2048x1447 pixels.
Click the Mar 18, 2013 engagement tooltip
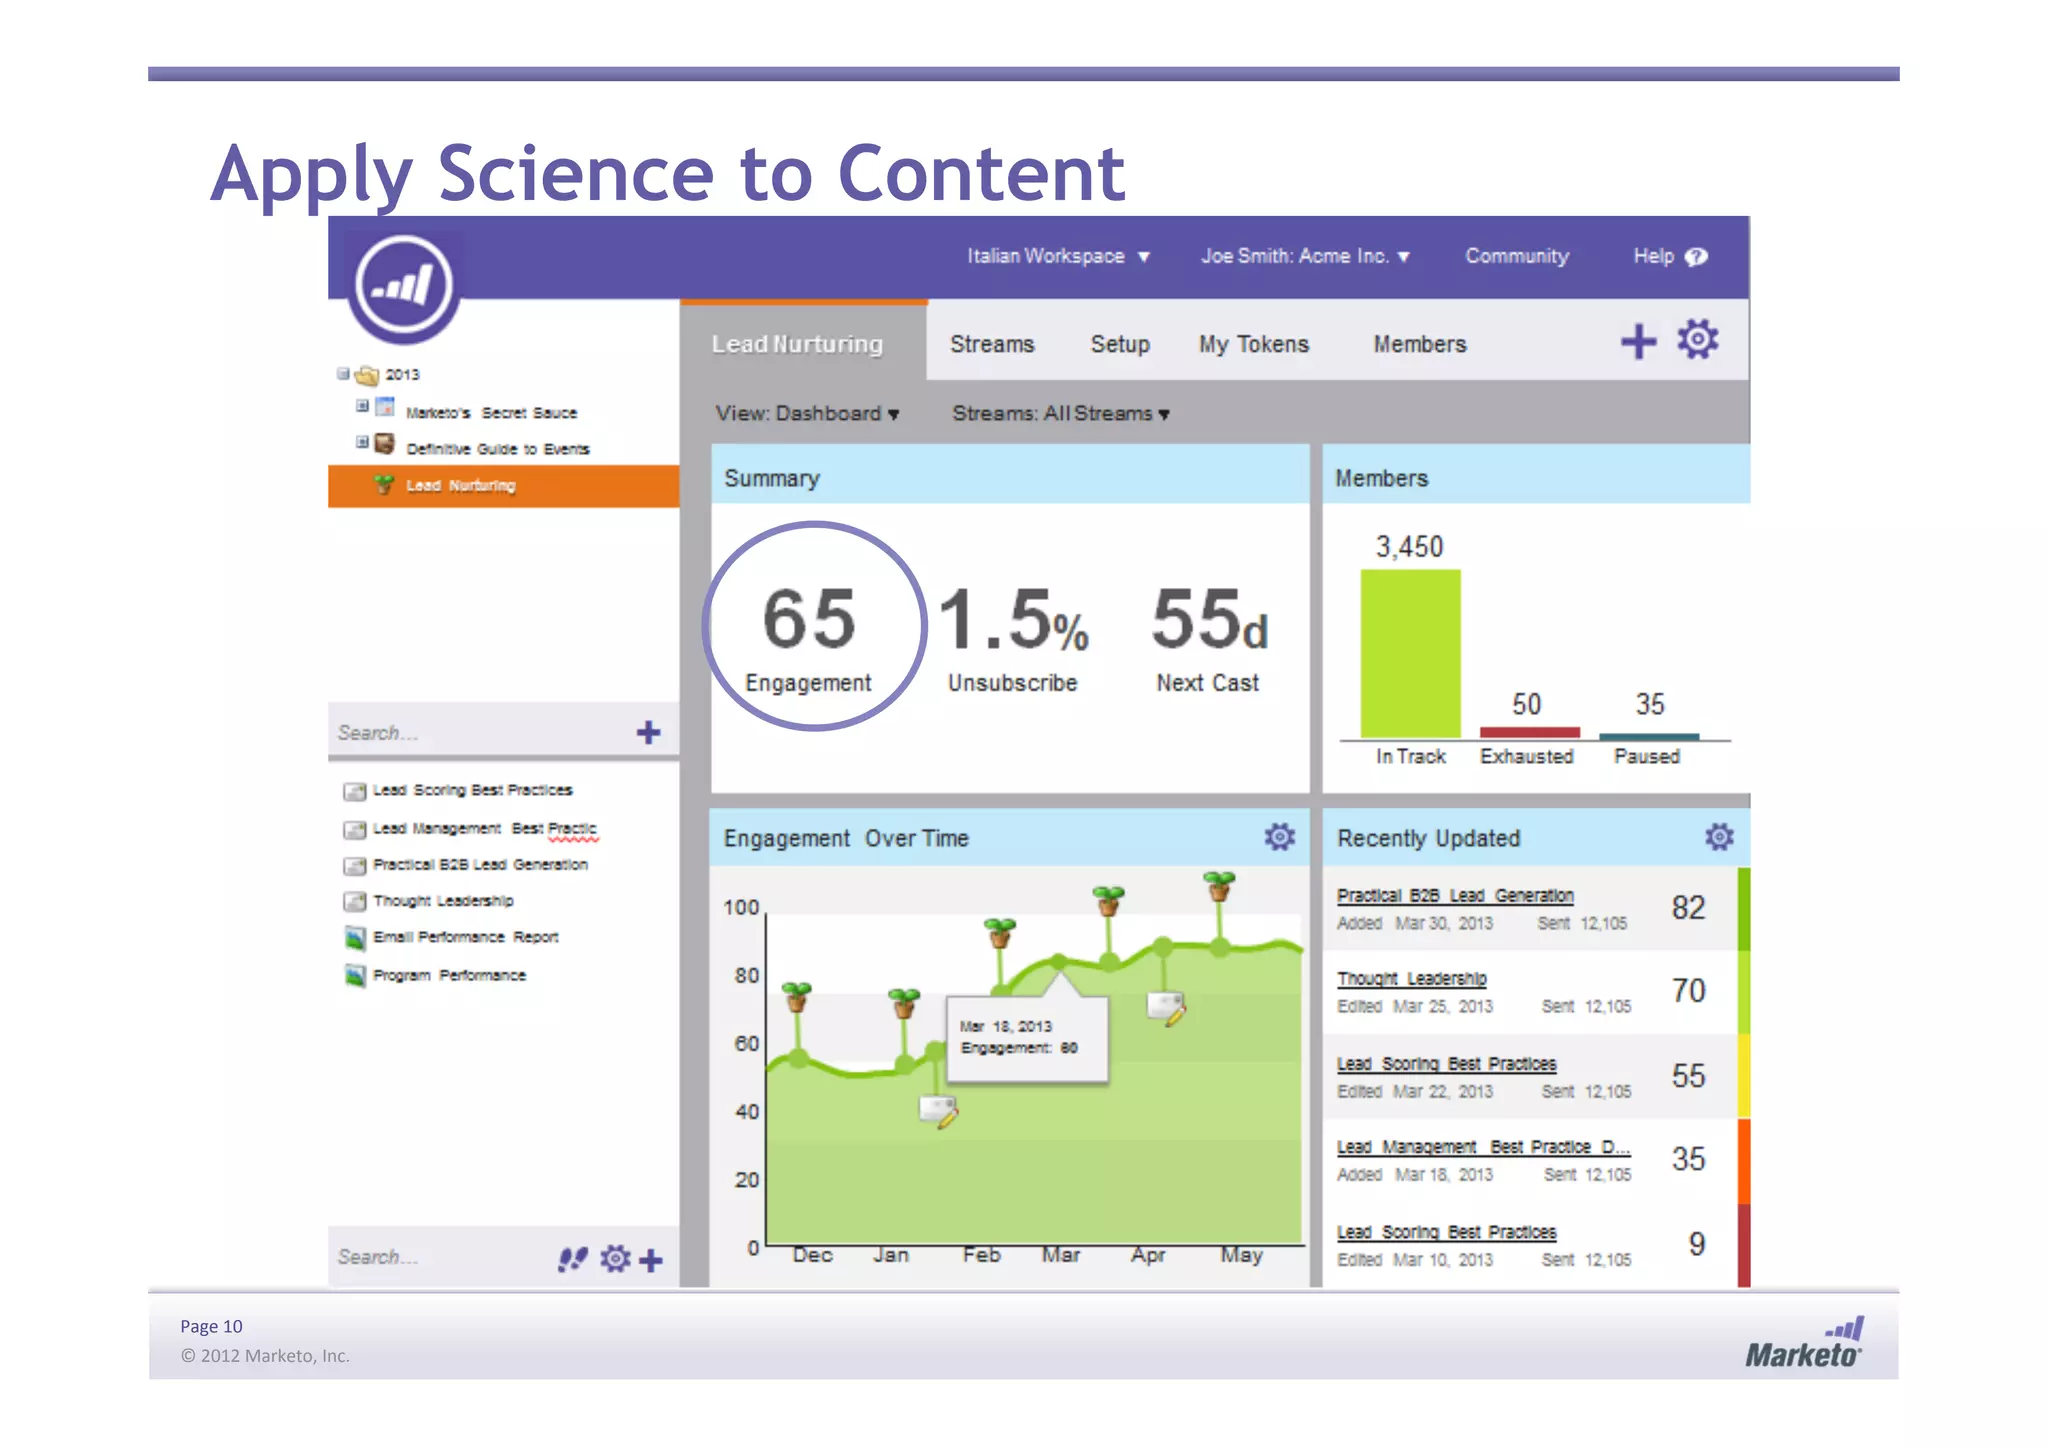(1027, 1037)
